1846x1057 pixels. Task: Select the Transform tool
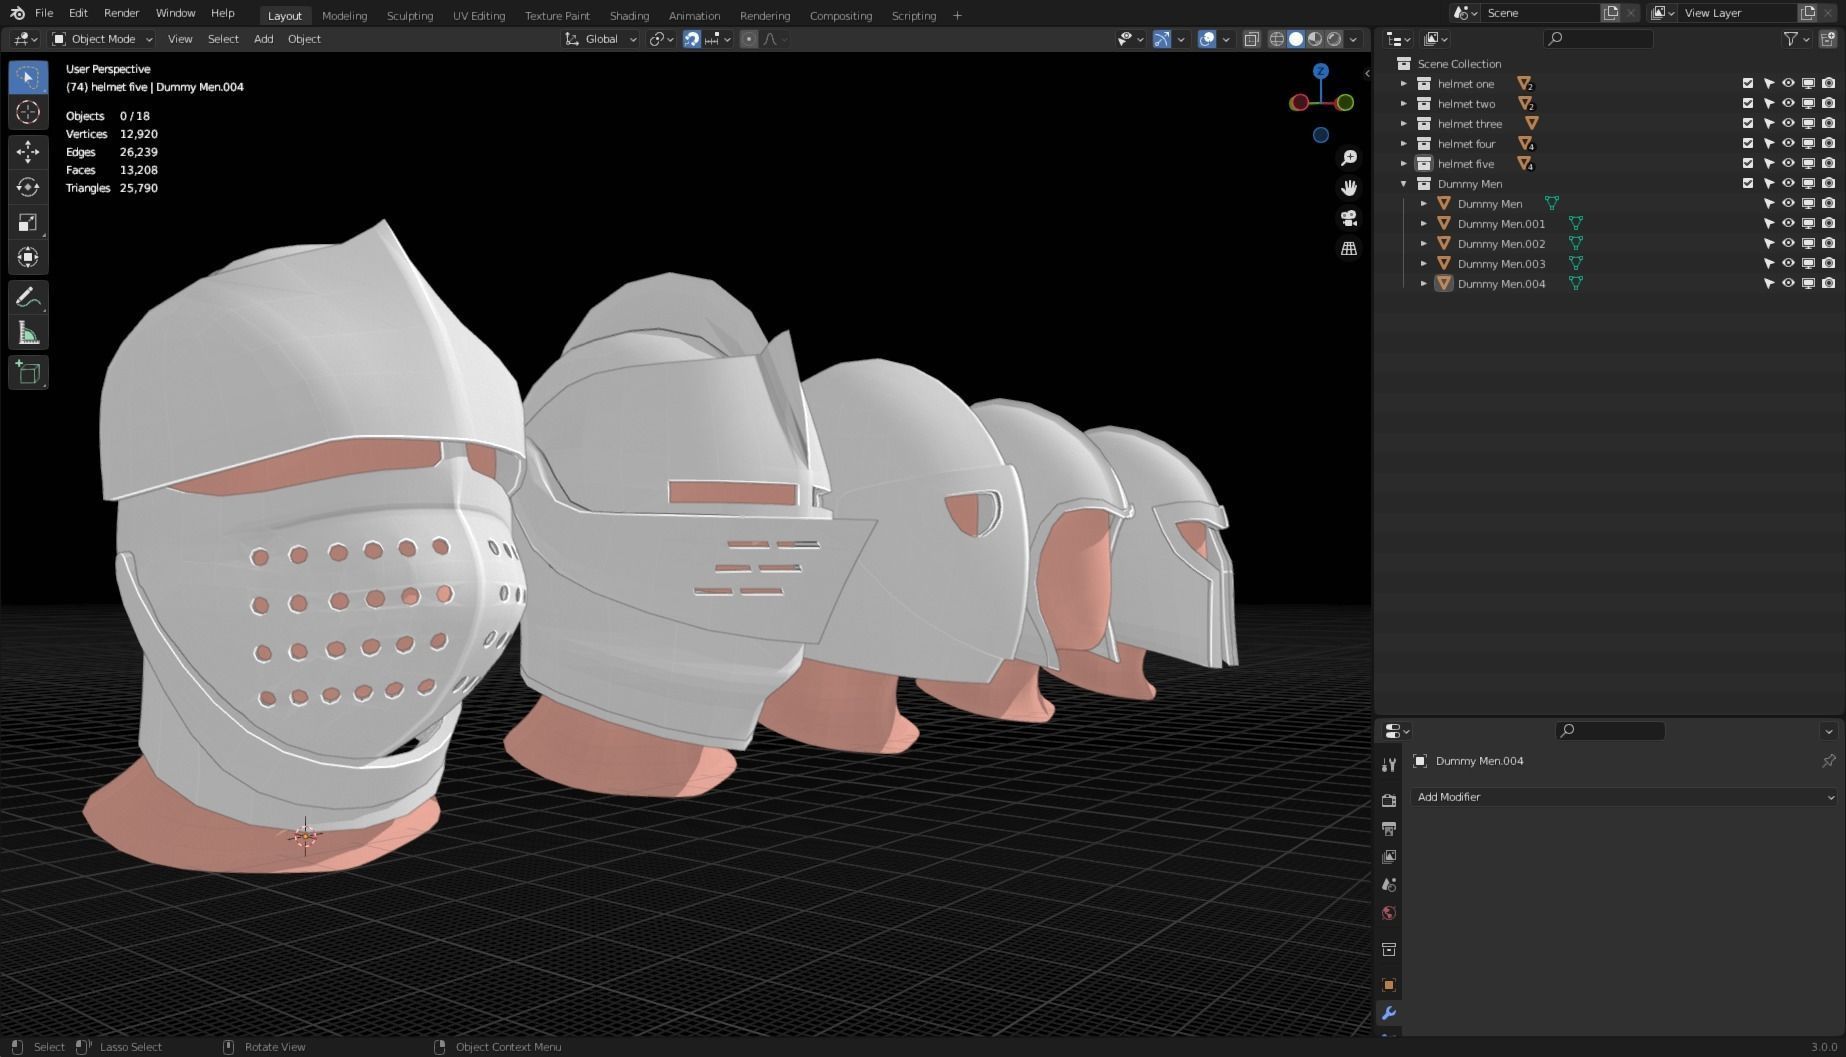[x=28, y=257]
